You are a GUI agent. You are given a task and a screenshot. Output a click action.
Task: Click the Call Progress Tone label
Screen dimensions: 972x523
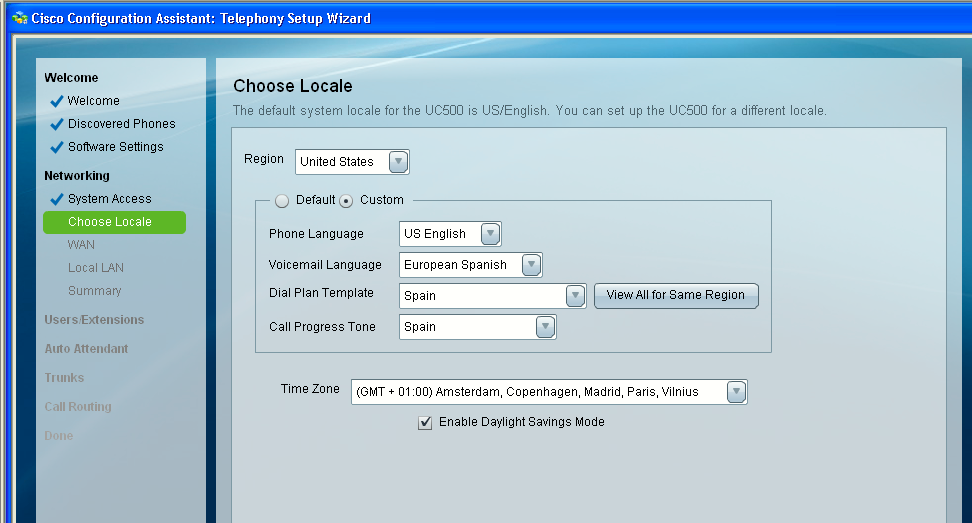pos(322,327)
